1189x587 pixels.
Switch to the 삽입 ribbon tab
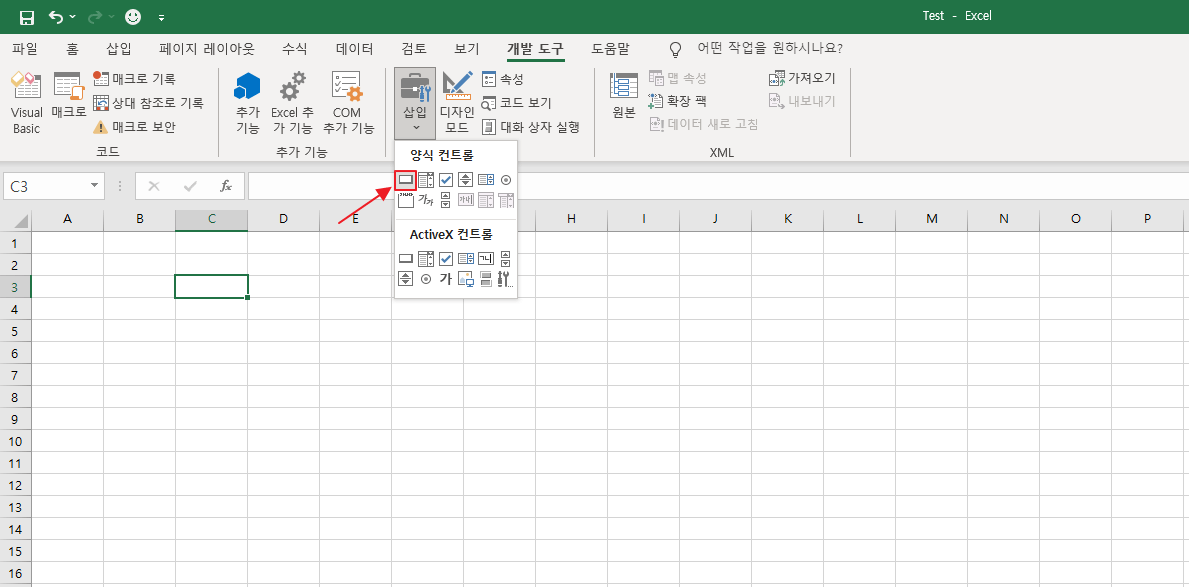119,49
